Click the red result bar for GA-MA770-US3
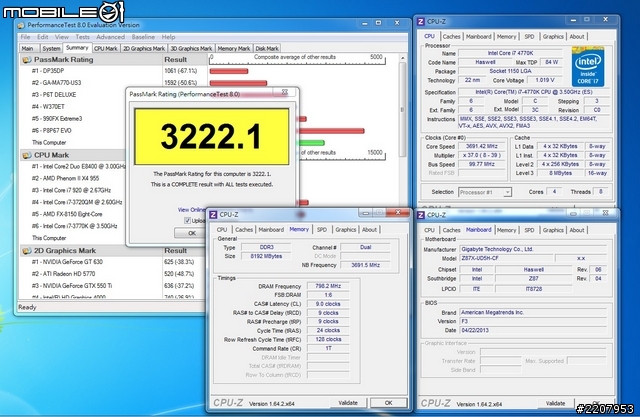This screenshot has height=417, width=640. pos(238,83)
